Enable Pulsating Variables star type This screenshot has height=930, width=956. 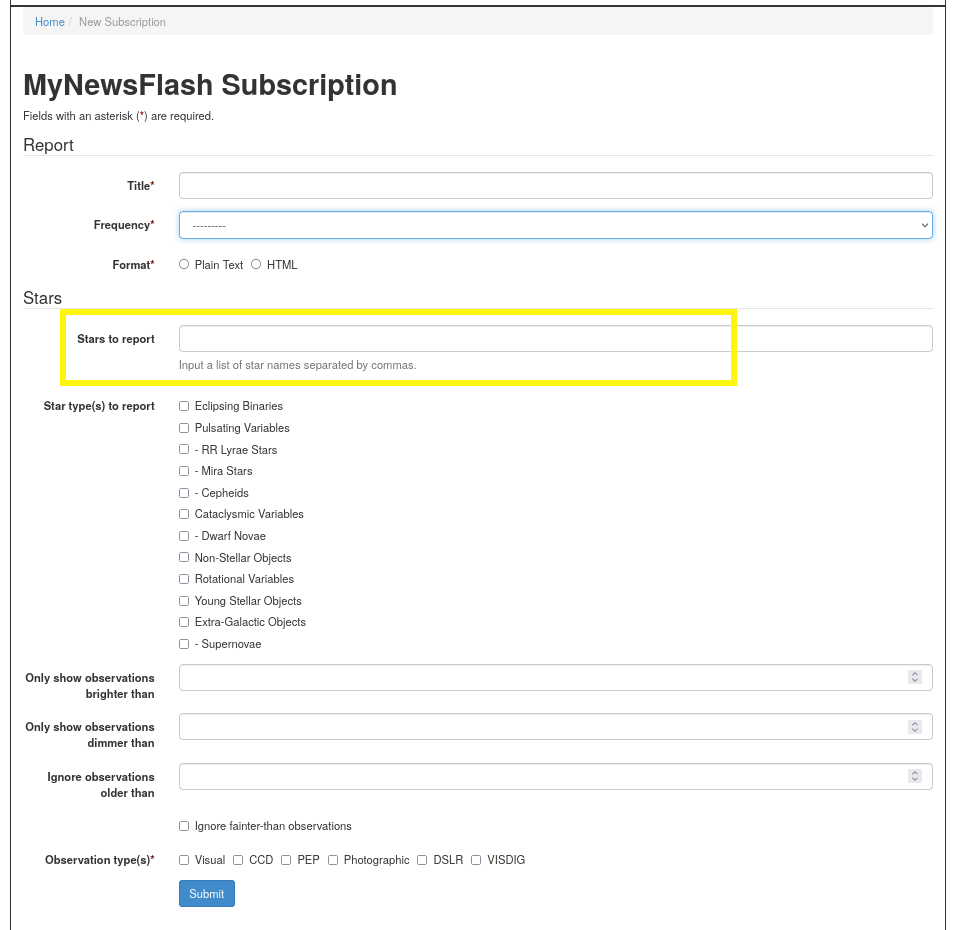coord(184,428)
